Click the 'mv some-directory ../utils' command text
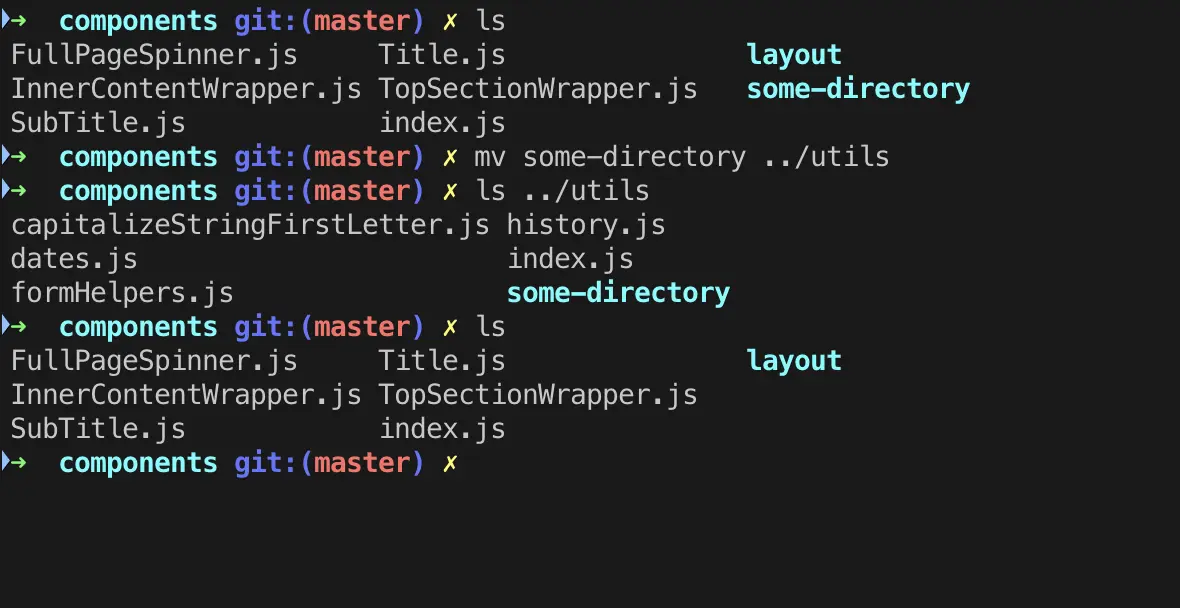Viewport: 1180px width, 608px height. coord(682,157)
